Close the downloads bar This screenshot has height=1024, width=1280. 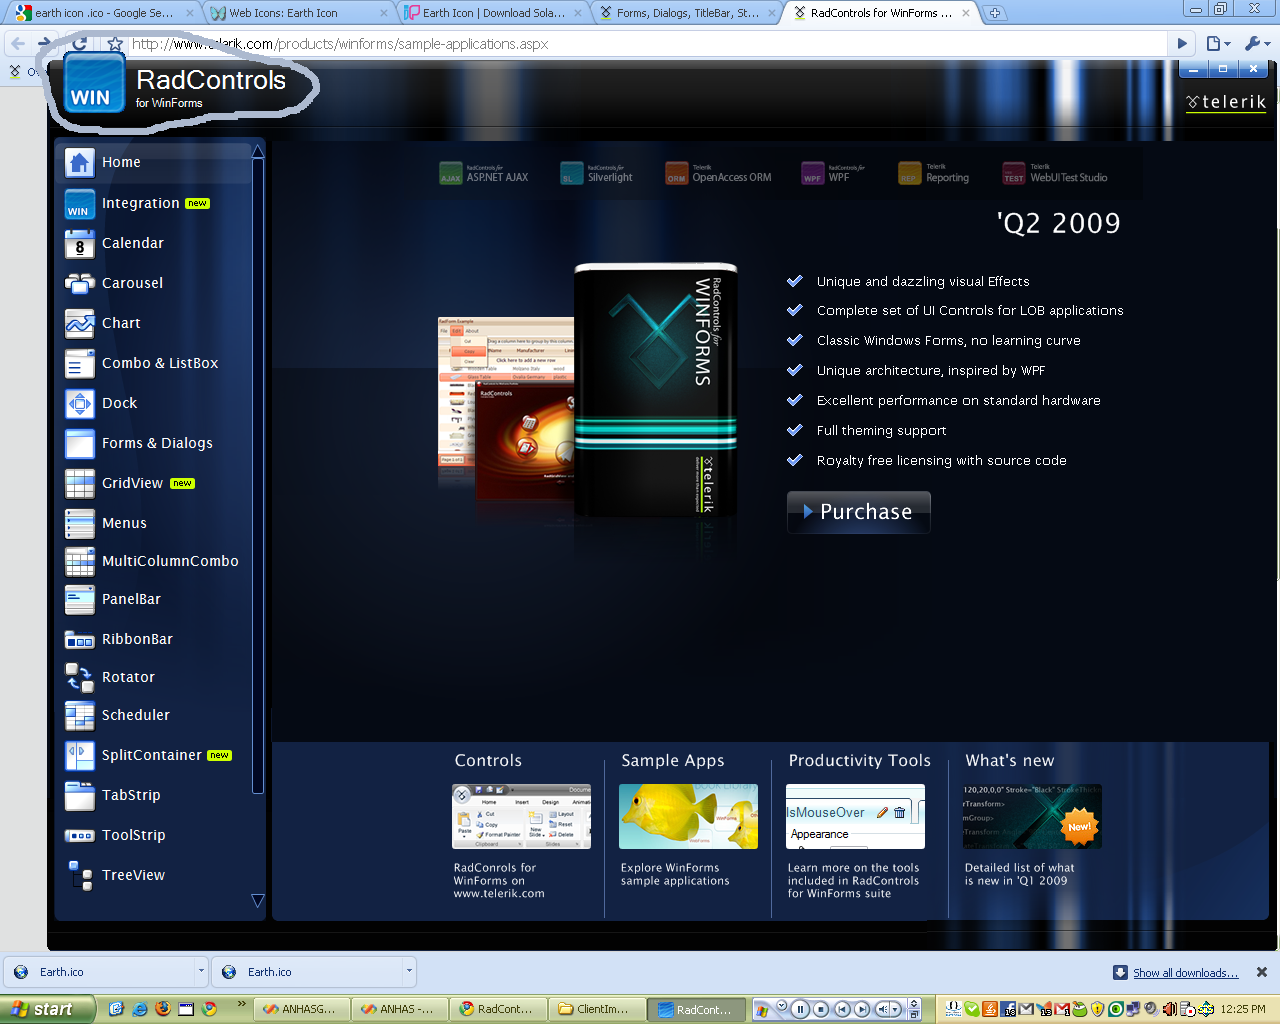1262,972
